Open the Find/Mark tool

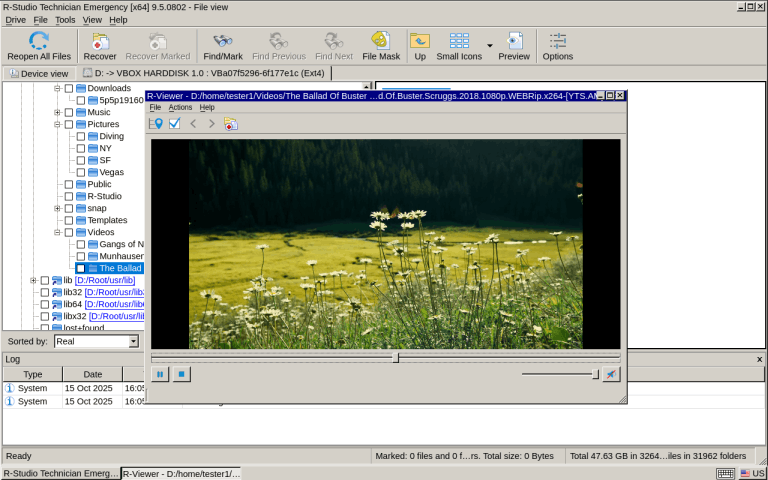223,46
